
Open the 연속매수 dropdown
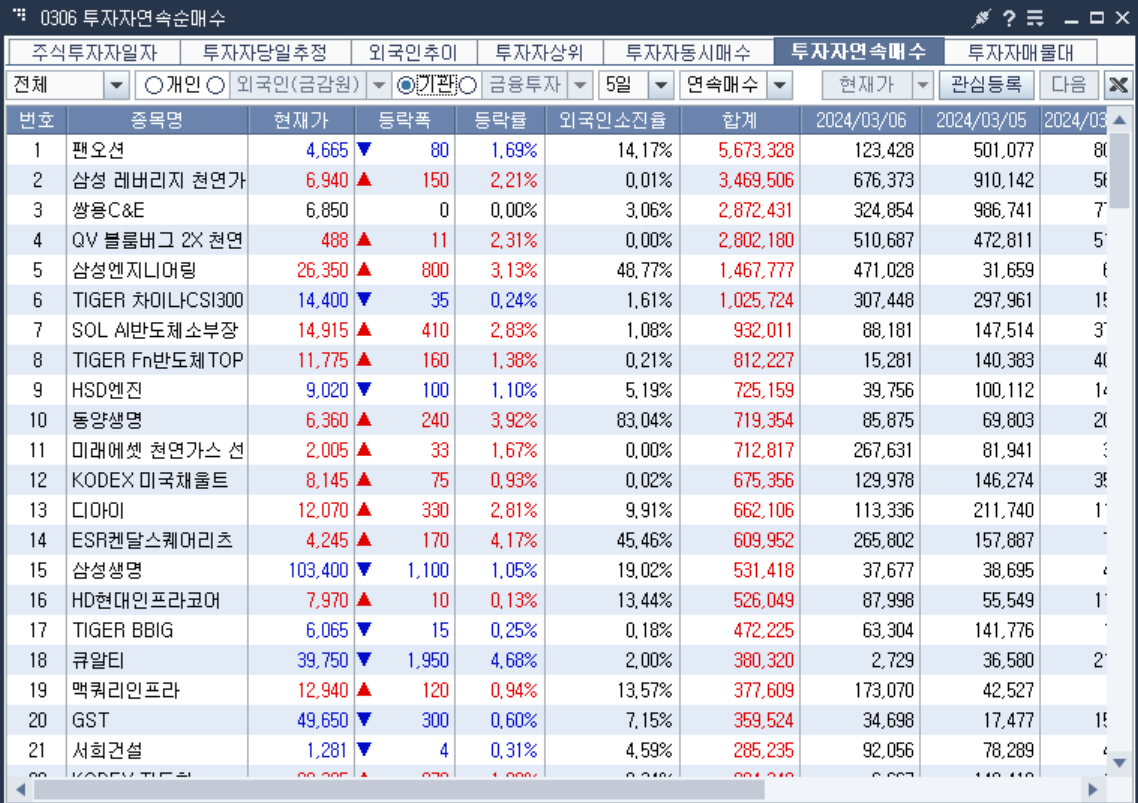click(779, 86)
